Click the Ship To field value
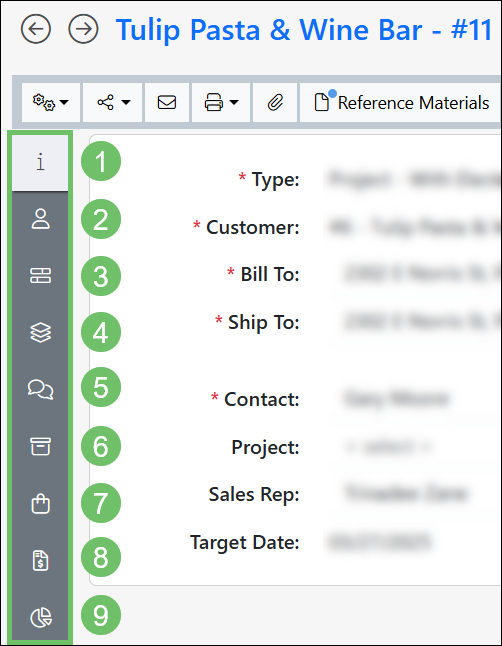The width and height of the screenshot is (502, 646). point(422,321)
